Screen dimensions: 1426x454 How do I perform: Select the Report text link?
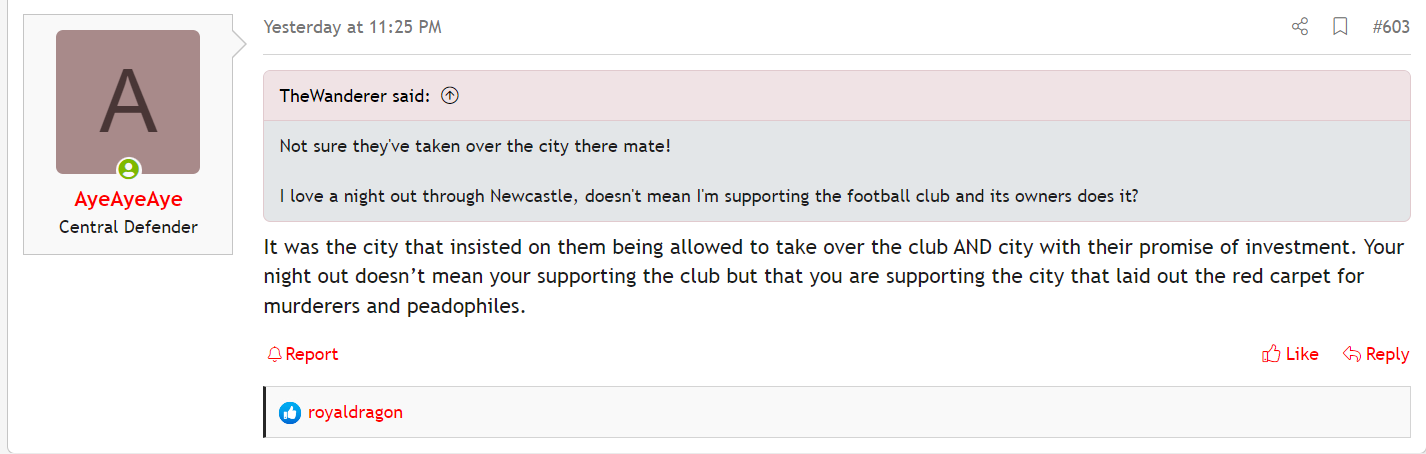(312, 354)
